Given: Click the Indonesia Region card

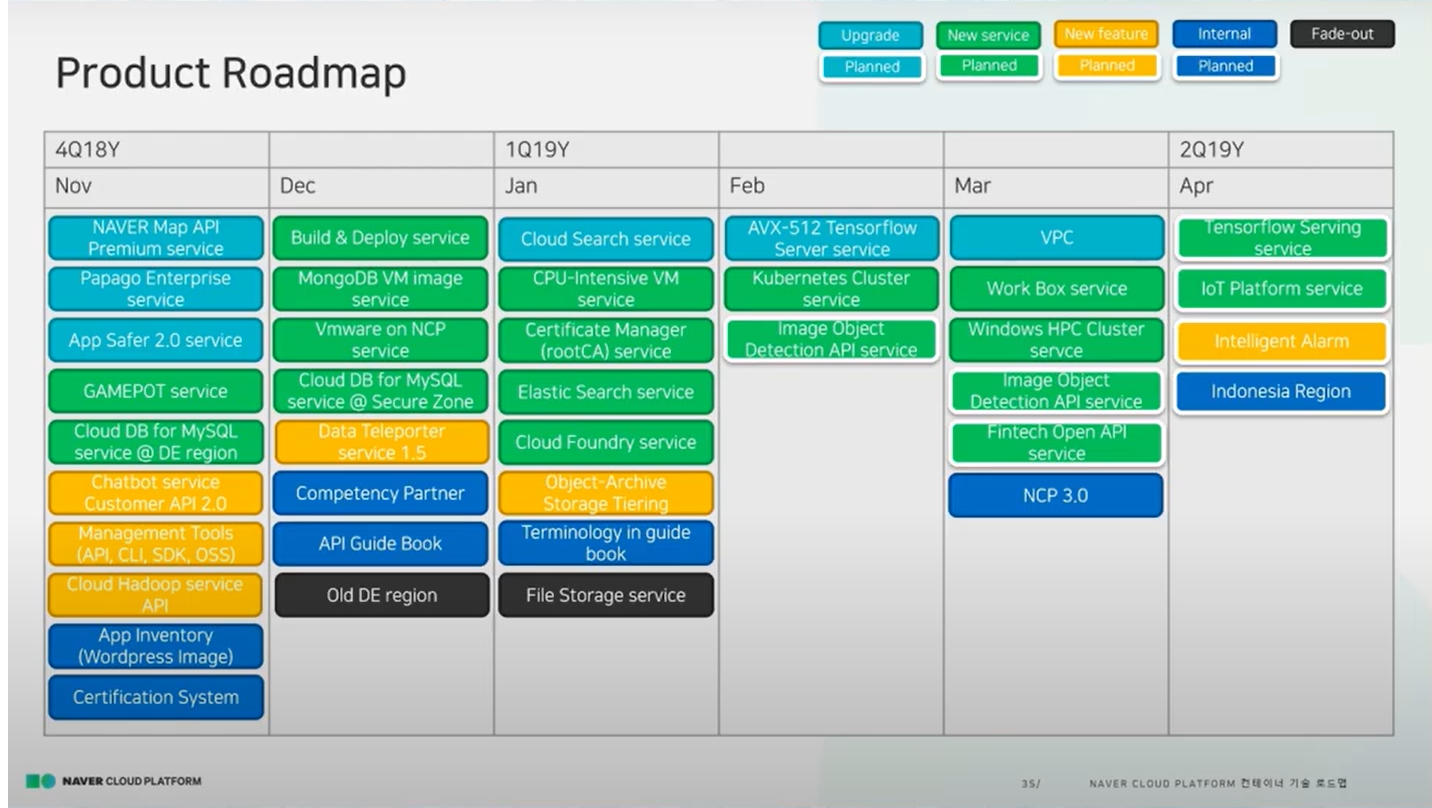Looking at the screenshot, I should pyautogui.click(x=1282, y=392).
